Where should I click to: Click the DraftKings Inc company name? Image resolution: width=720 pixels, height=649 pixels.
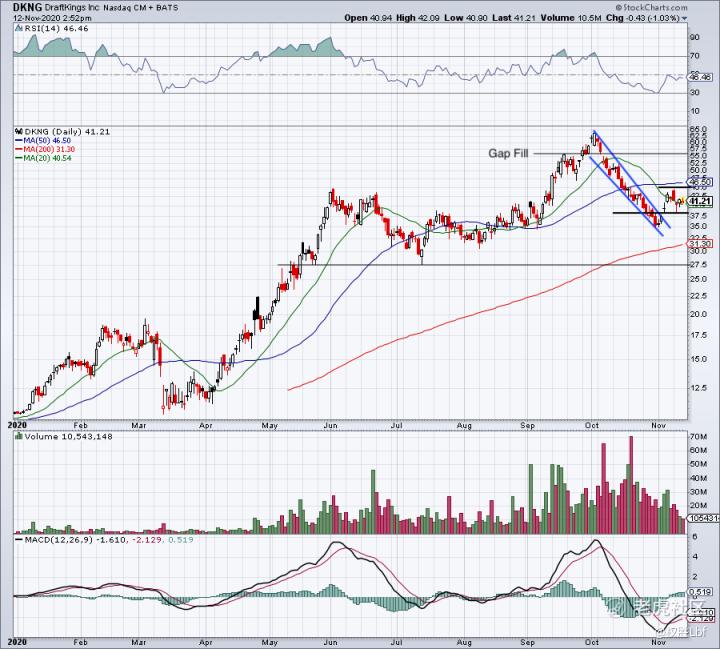point(73,8)
